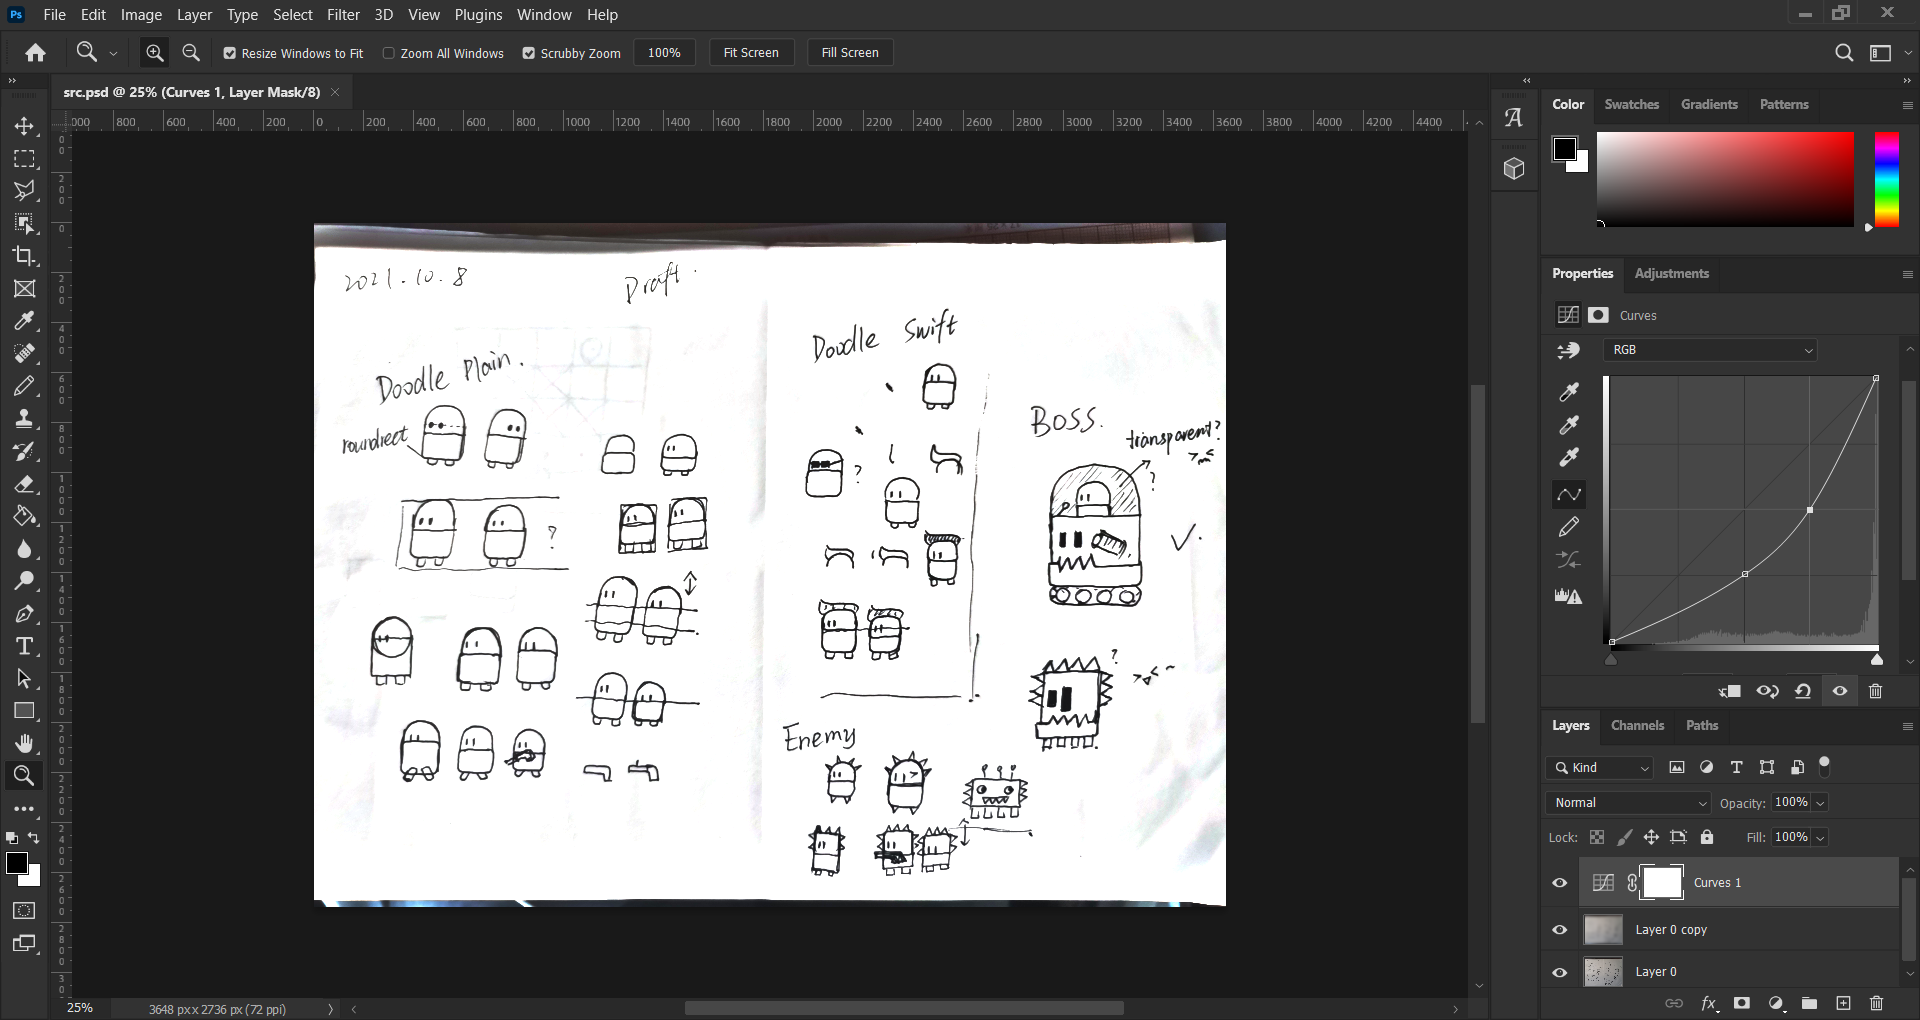Enable Zoom All Windows checkbox

(x=389, y=53)
